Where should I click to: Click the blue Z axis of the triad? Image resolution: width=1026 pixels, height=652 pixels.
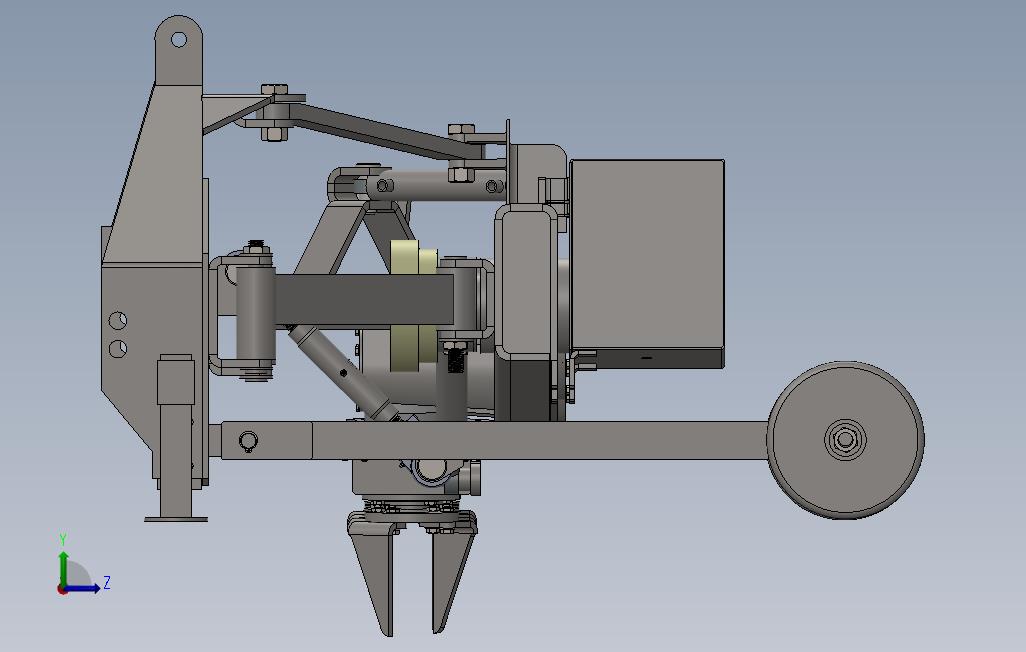[x=82, y=588]
